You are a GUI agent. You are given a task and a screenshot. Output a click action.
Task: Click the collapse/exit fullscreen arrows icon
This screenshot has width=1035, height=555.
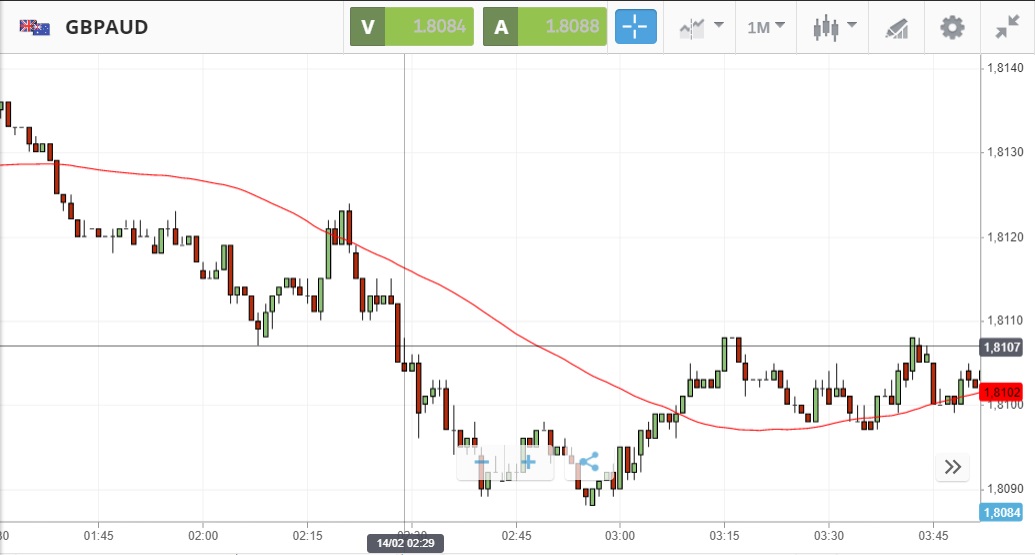click(x=1007, y=27)
